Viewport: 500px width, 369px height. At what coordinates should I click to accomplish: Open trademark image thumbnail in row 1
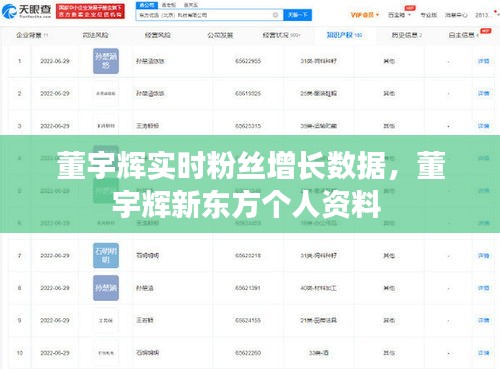[106, 61]
